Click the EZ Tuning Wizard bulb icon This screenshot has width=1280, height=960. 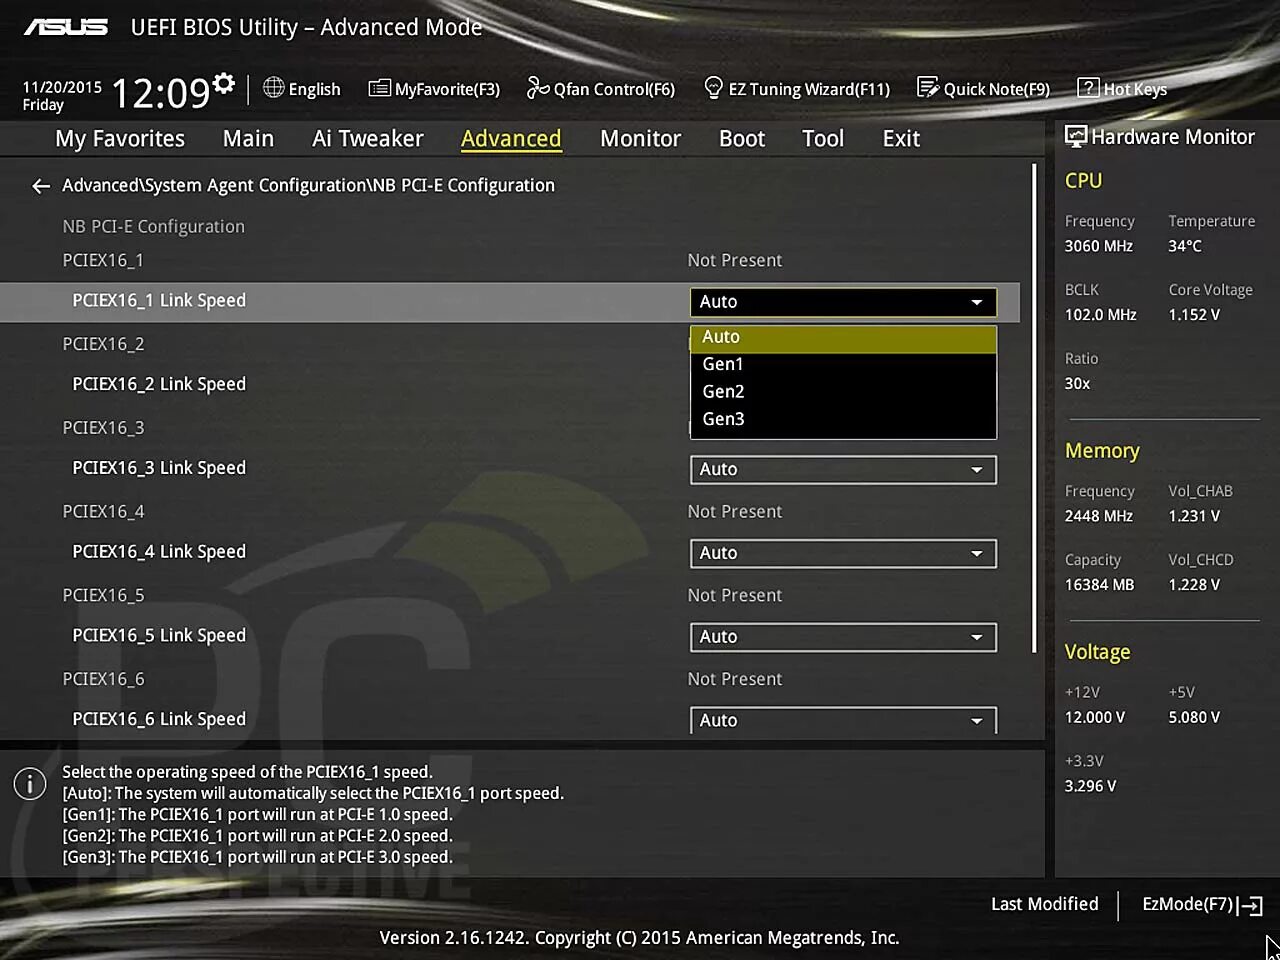point(713,88)
